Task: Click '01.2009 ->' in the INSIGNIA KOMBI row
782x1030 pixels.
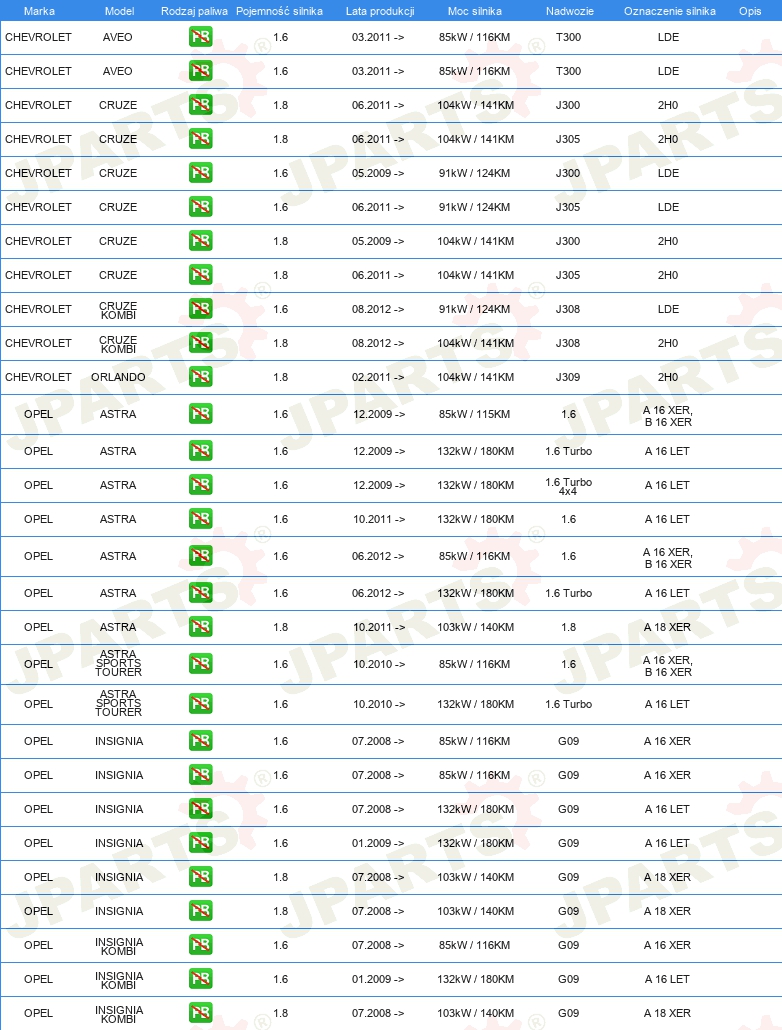Action: (x=378, y=979)
